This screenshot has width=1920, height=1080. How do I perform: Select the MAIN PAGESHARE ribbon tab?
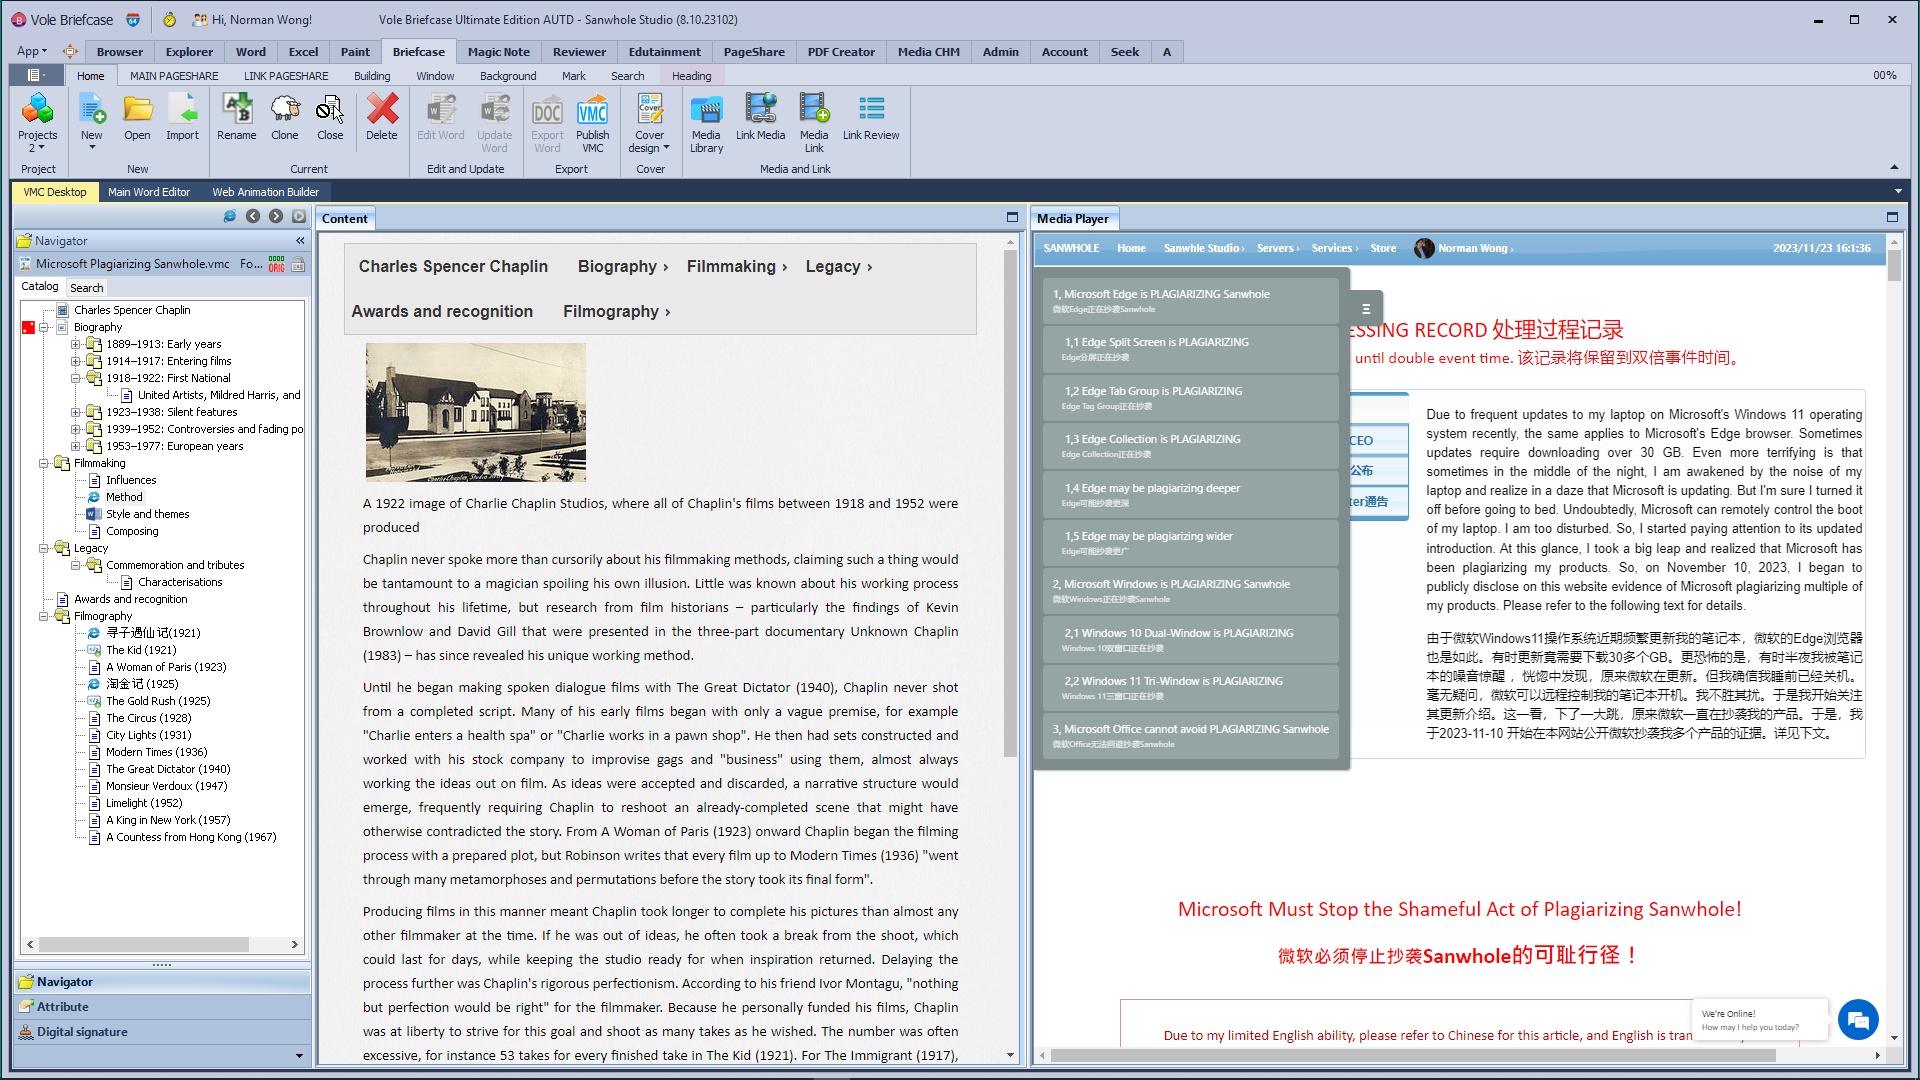tap(174, 75)
